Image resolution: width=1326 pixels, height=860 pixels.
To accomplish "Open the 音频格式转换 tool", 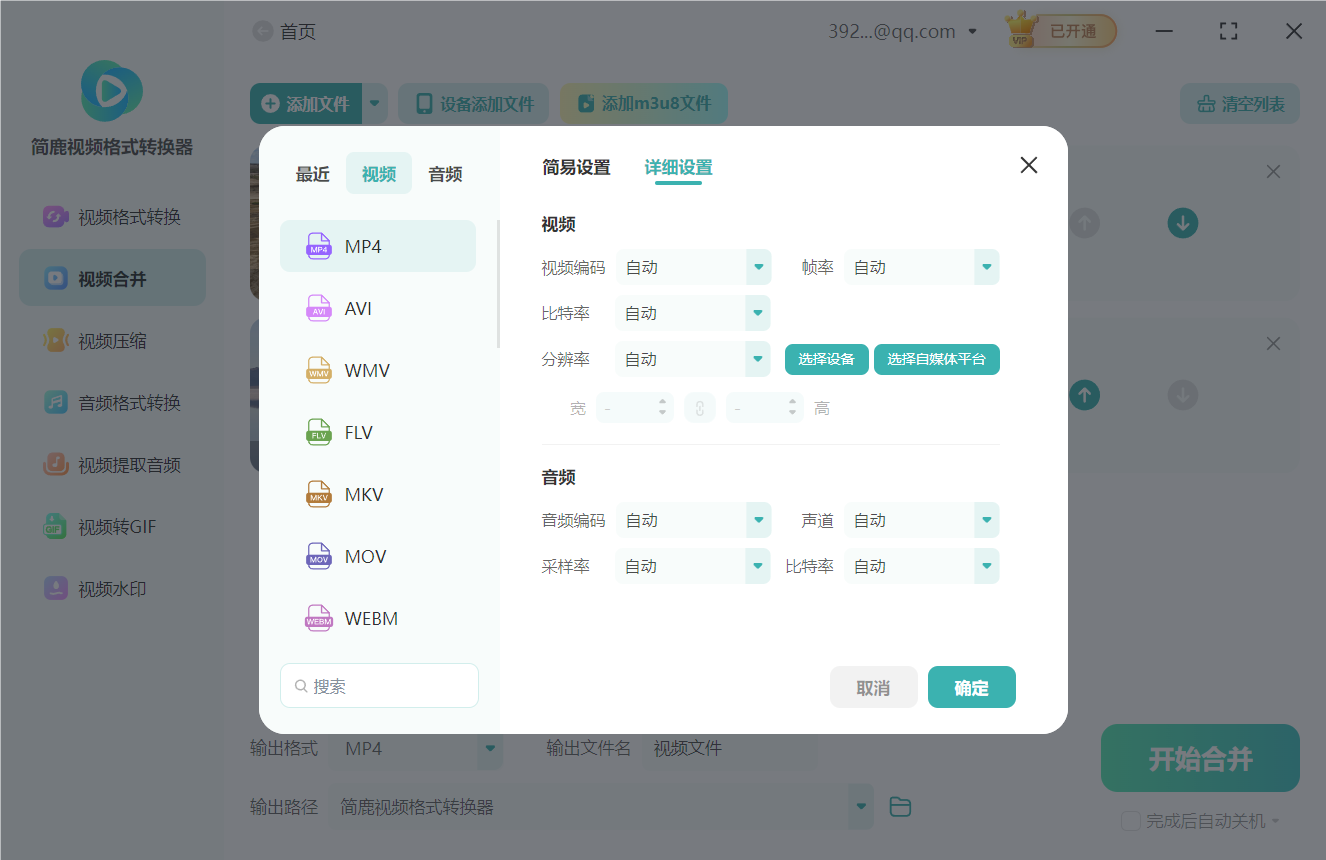I will [112, 402].
